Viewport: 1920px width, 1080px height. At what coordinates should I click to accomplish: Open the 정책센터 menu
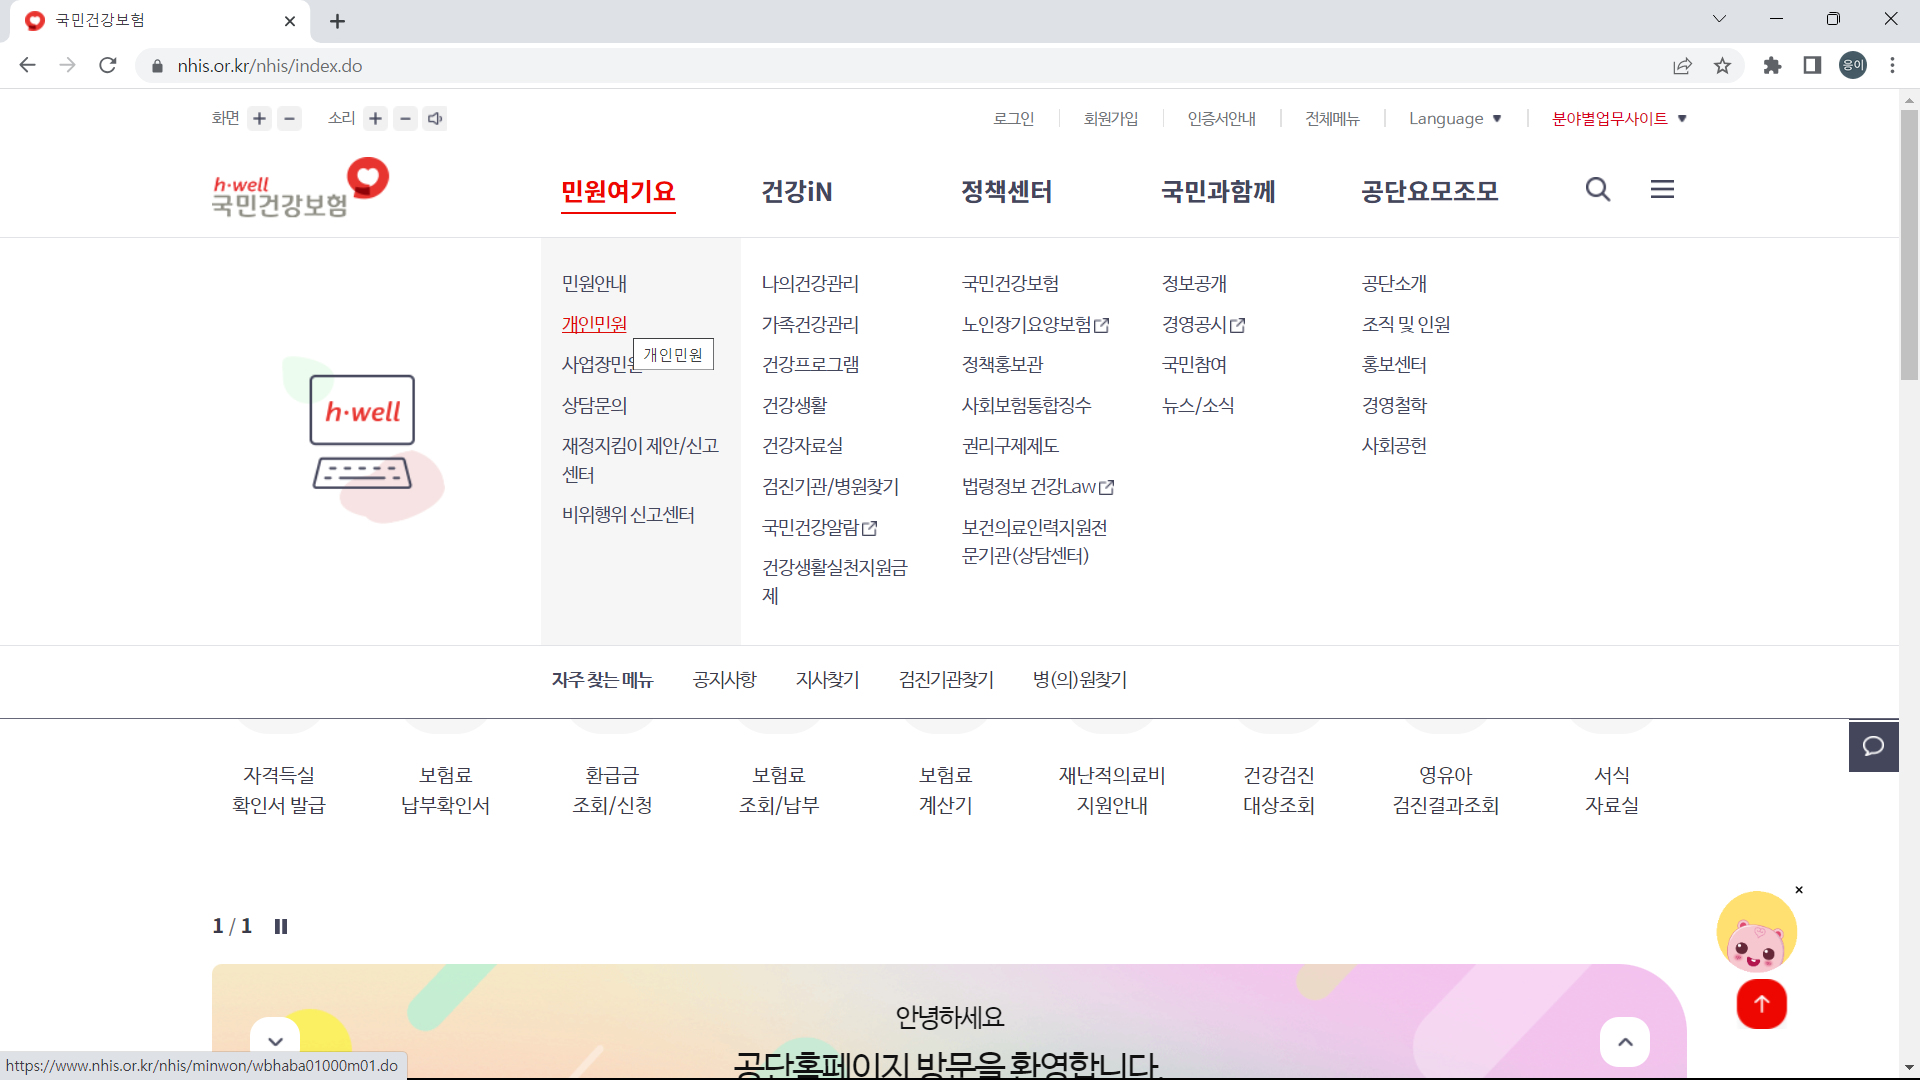[1006, 192]
